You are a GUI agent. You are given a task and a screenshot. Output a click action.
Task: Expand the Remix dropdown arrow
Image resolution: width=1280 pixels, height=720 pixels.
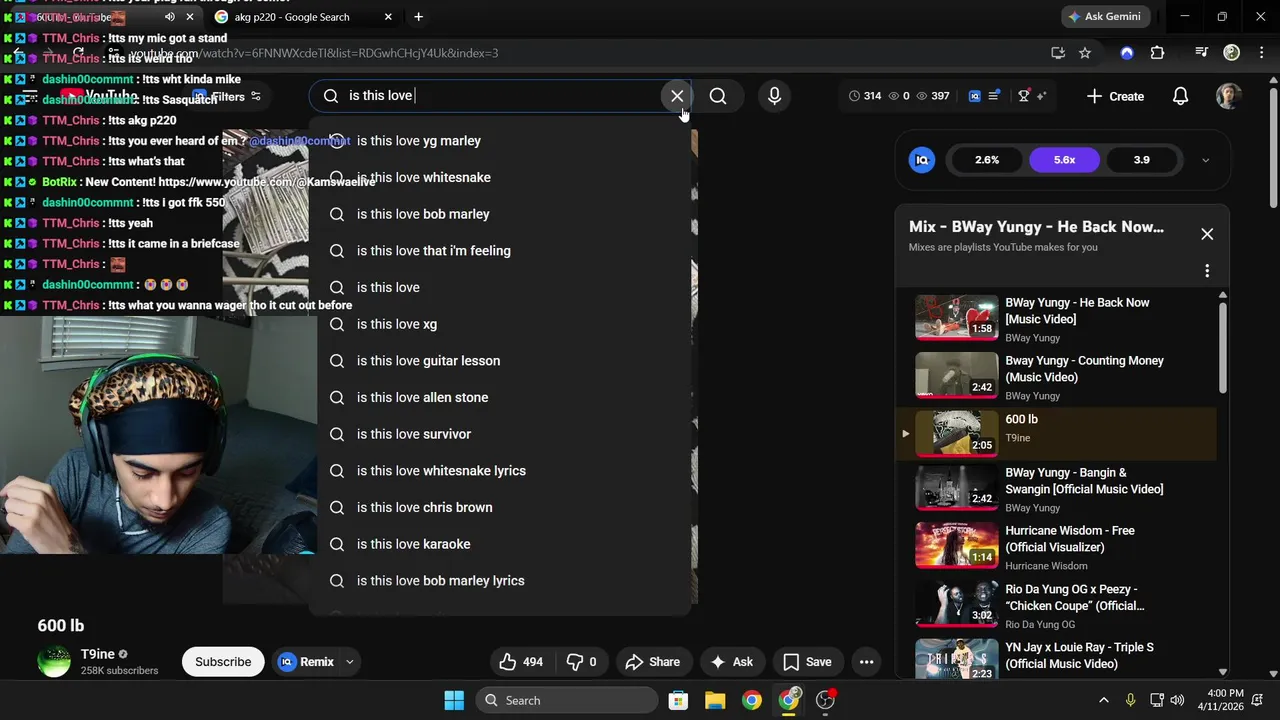coord(350,662)
